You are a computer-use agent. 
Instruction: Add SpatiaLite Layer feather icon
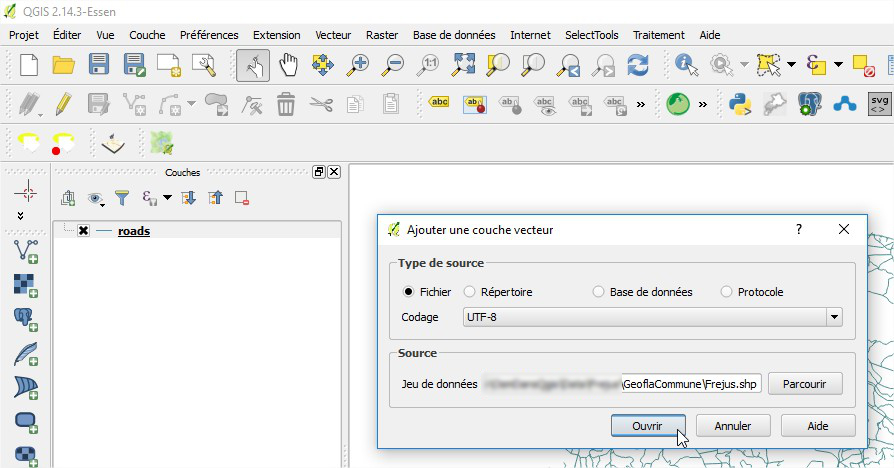(26, 354)
